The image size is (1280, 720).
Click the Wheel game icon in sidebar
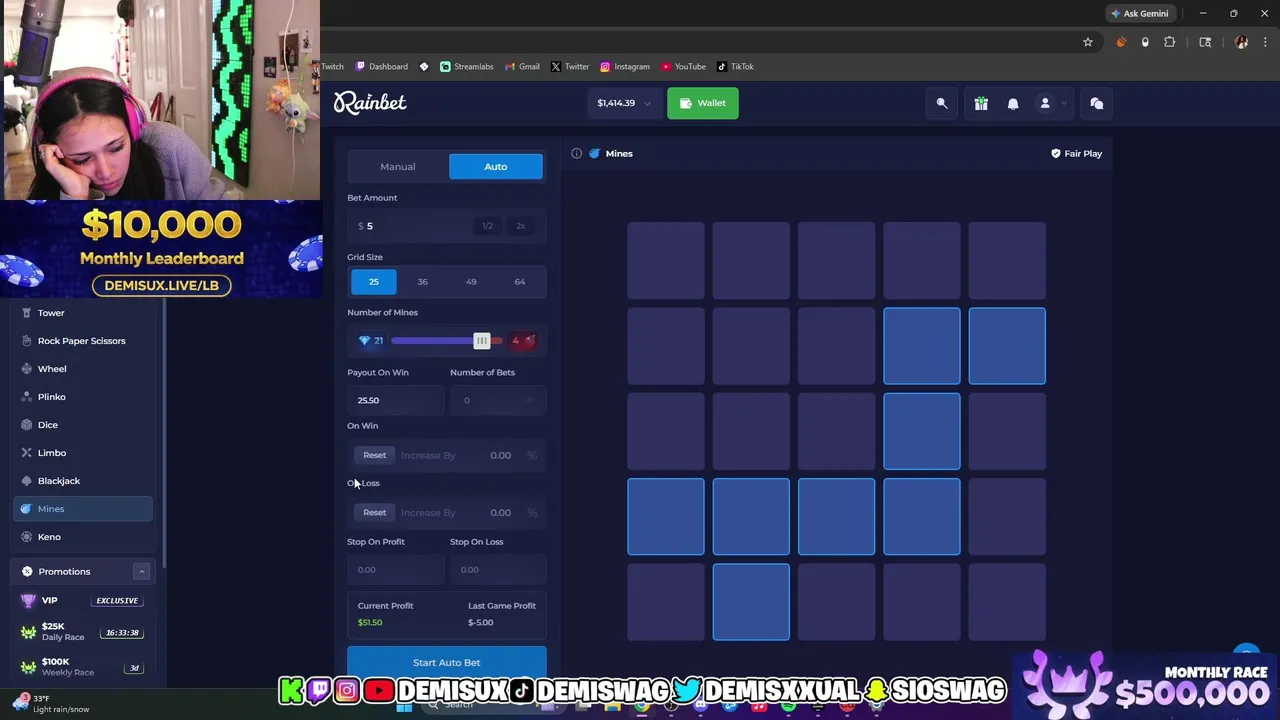(27, 369)
